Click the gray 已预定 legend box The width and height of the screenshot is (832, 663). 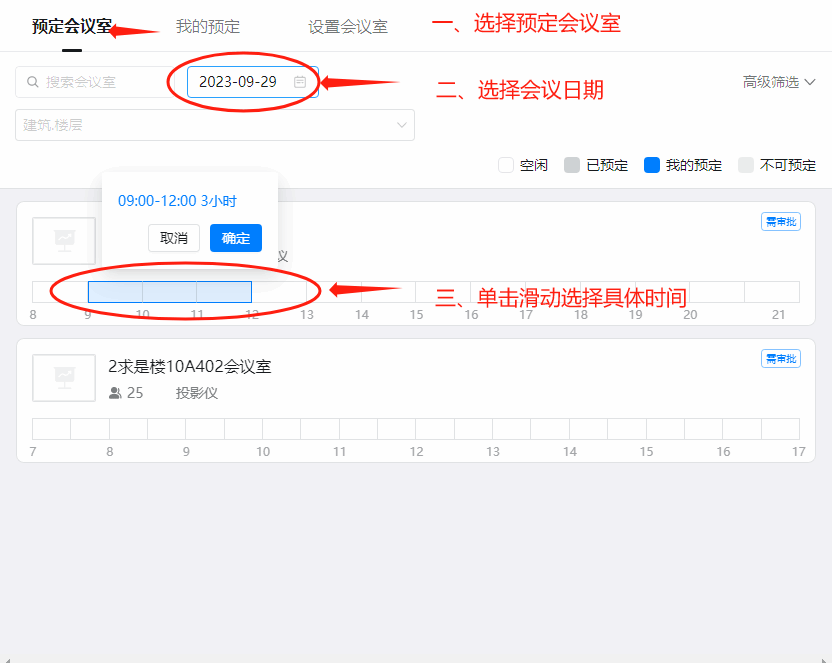point(572,165)
